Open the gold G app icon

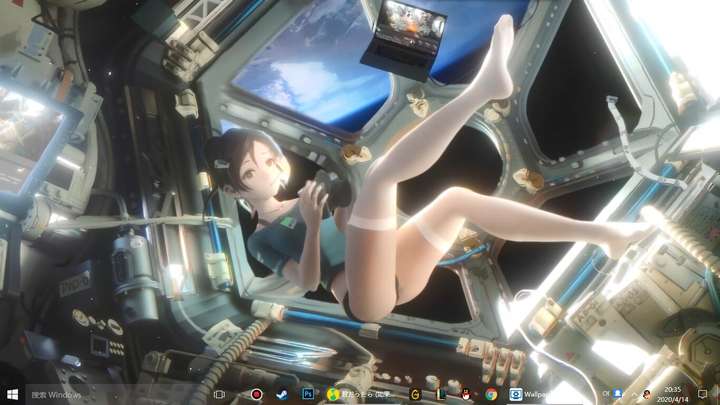pyautogui.click(x=415, y=394)
